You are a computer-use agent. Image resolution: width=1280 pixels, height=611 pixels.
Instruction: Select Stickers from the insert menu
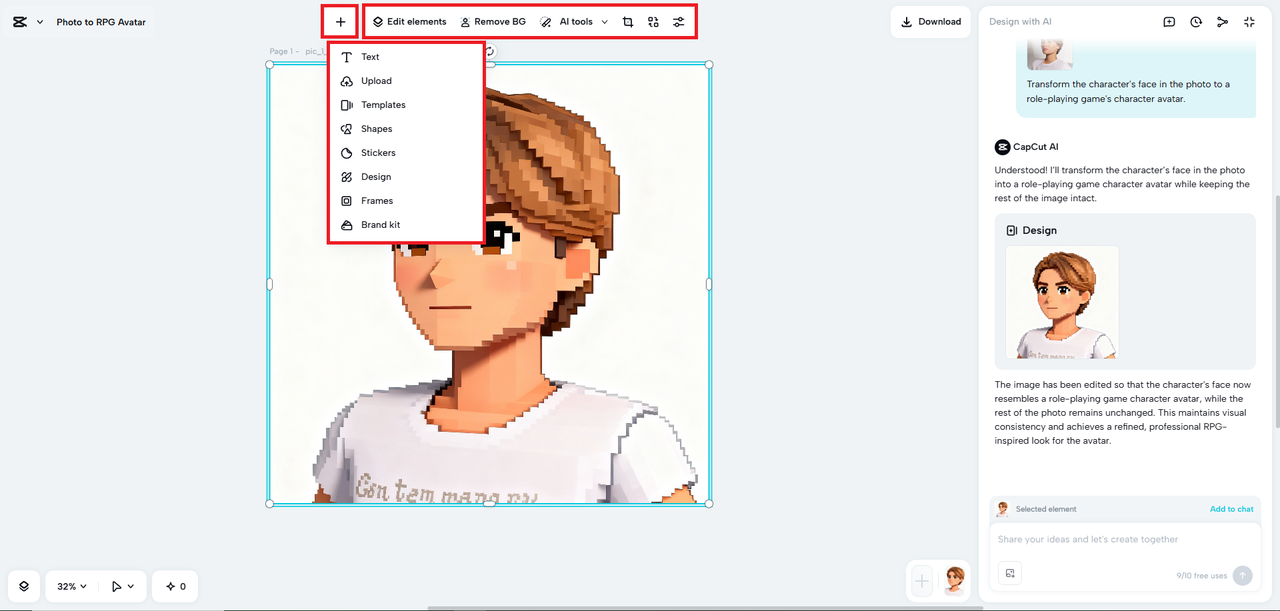pos(378,152)
